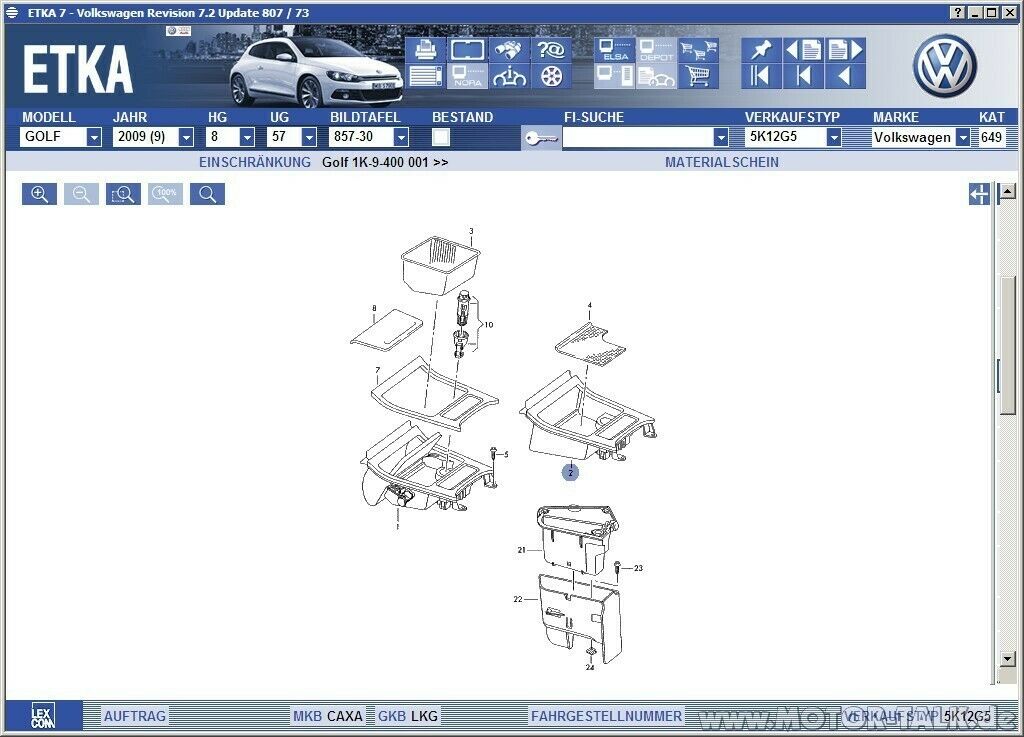Click part number 3 label in diagram

pos(472,231)
